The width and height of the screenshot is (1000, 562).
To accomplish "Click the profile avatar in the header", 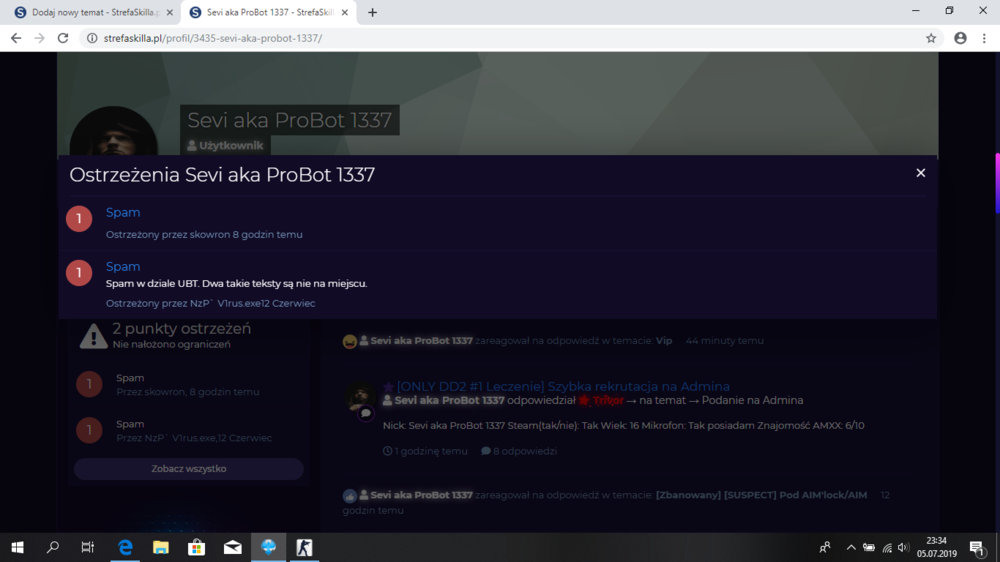I will click(114, 131).
